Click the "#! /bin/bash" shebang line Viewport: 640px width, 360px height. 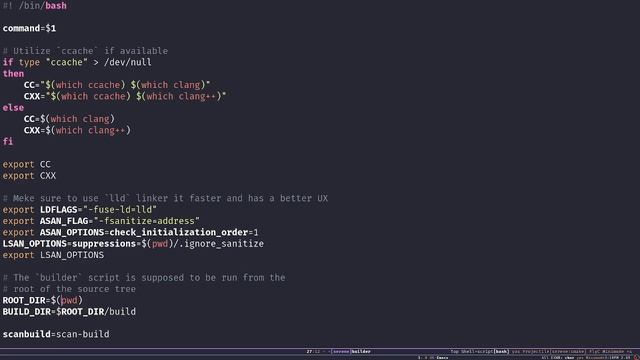coord(34,6)
